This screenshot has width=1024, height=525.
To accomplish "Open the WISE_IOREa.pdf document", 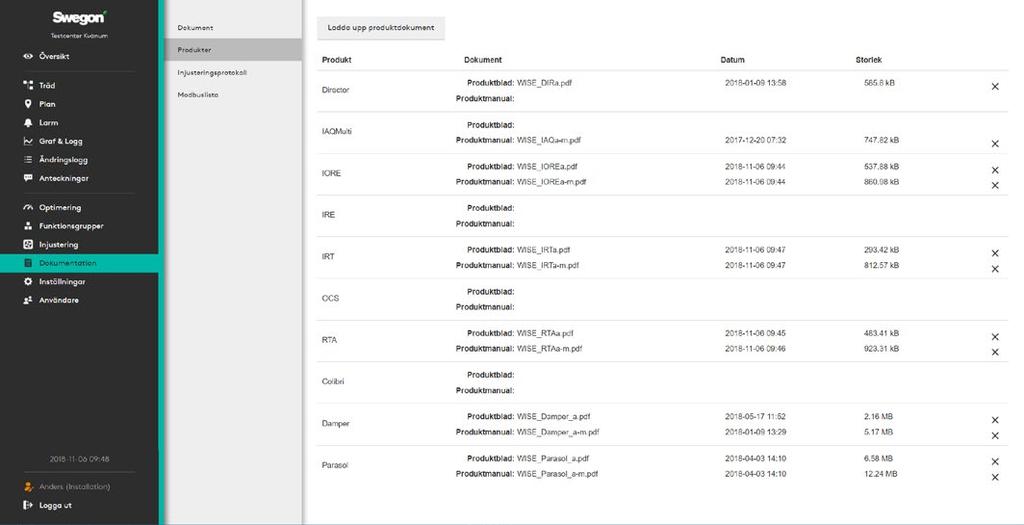I will pos(547,167).
